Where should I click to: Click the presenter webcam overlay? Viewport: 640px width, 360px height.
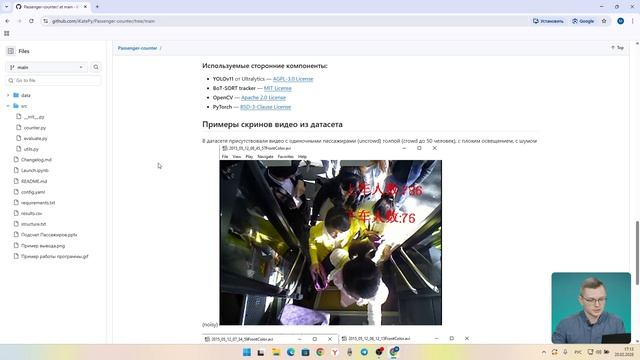tap(591, 308)
